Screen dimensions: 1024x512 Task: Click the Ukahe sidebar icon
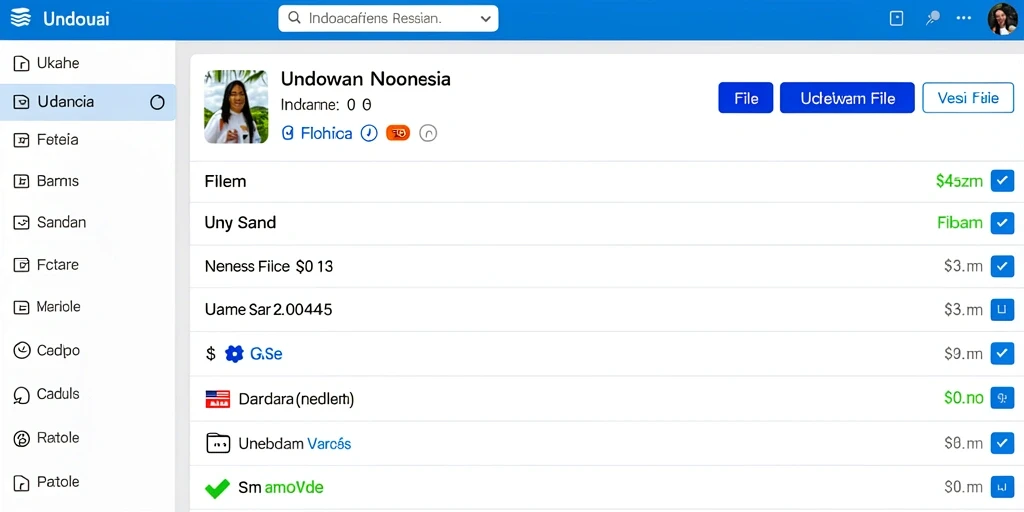pos(22,63)
